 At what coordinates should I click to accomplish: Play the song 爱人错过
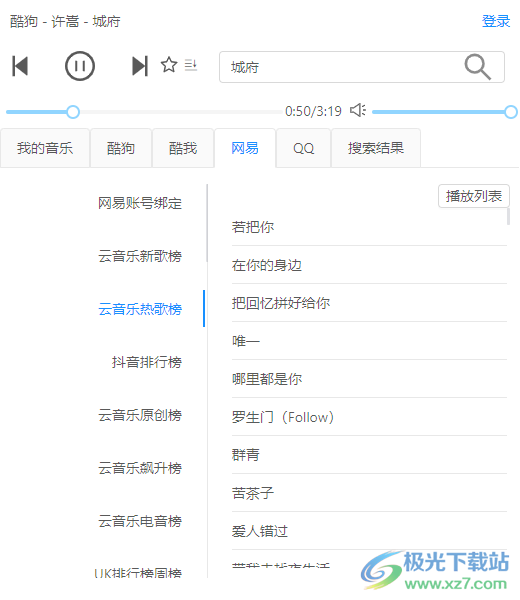pos(369,531)
